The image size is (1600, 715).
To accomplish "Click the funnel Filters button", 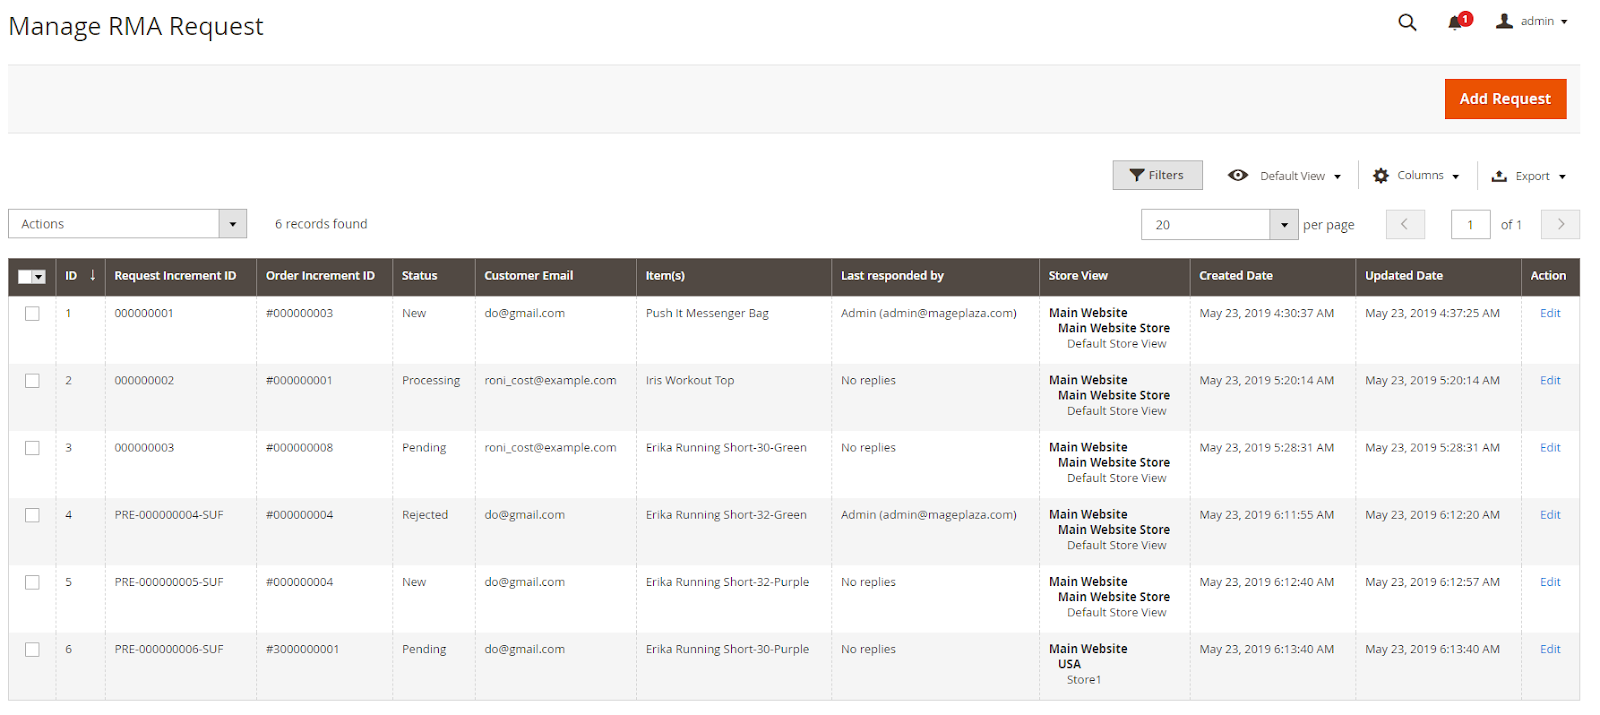I will pos(1157,175).
